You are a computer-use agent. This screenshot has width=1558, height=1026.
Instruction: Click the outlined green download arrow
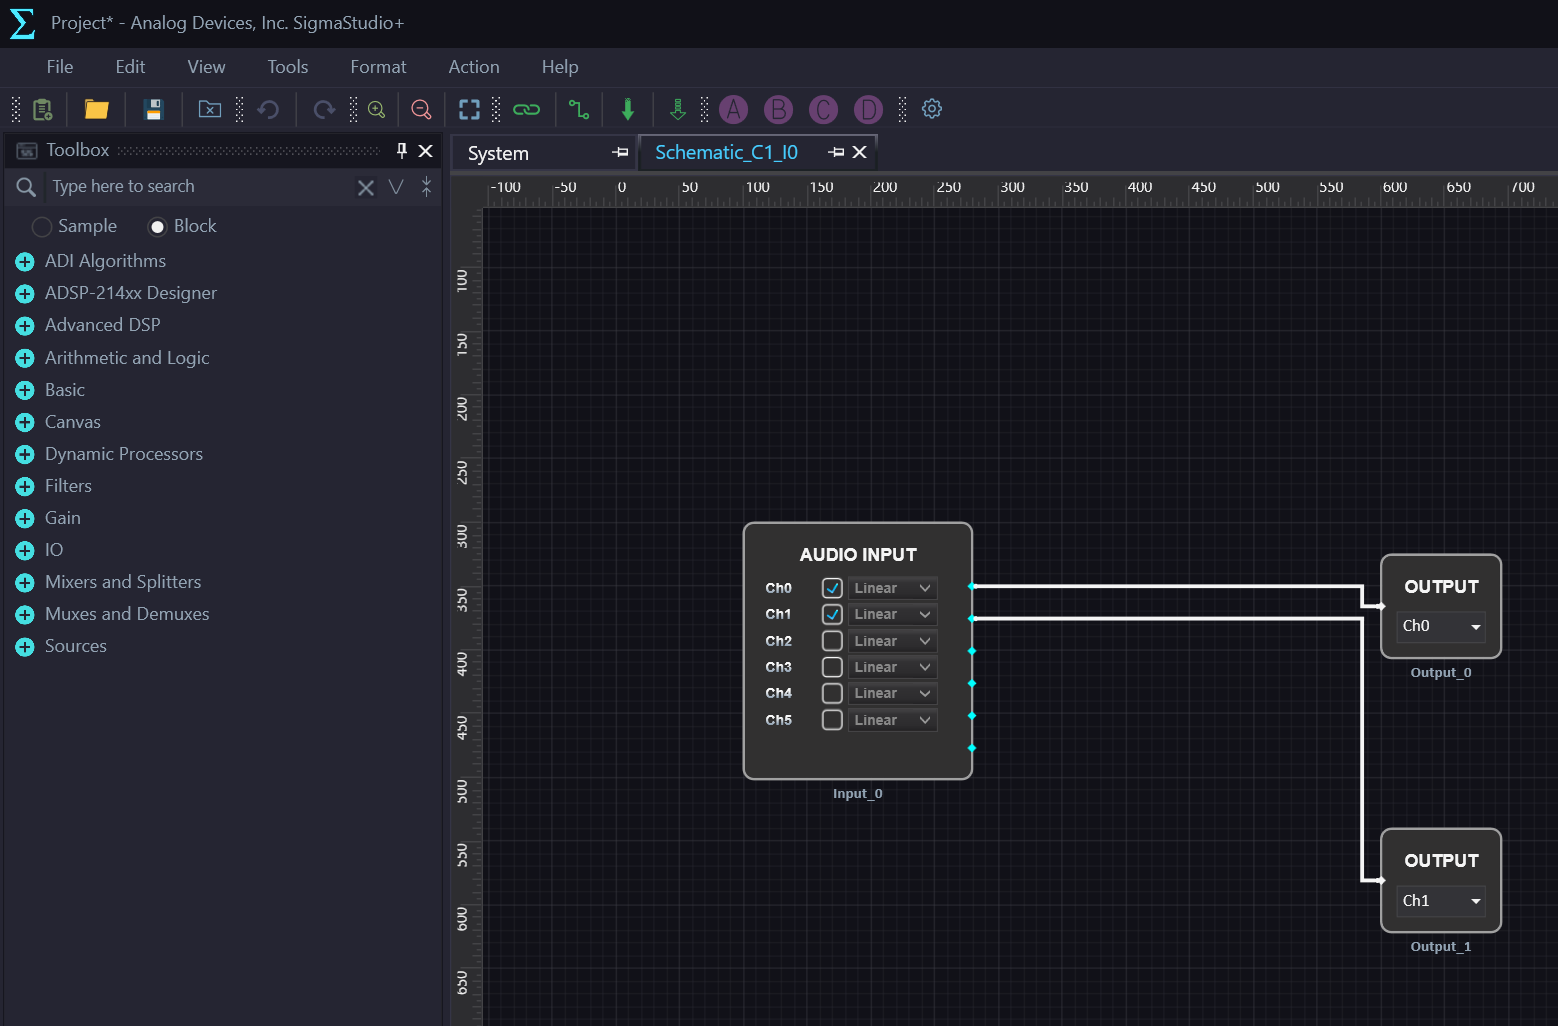[678, 109]
